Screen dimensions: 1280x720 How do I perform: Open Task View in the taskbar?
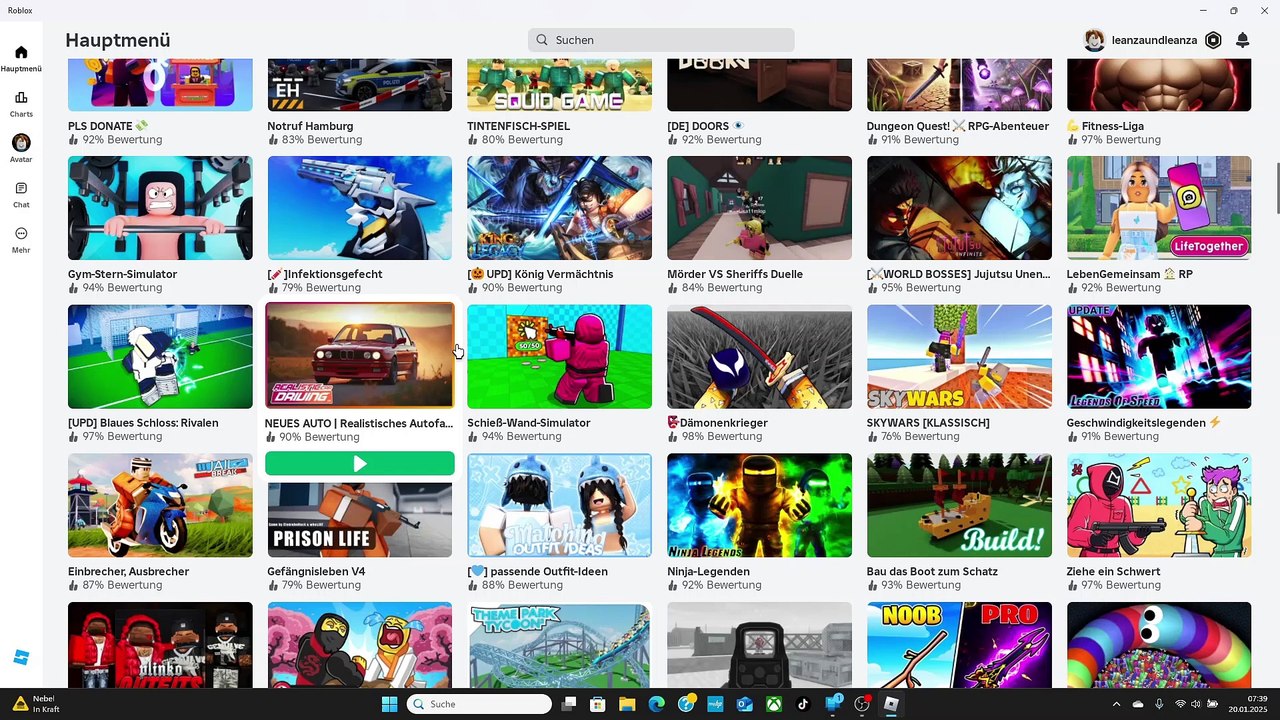click(569, 704)
